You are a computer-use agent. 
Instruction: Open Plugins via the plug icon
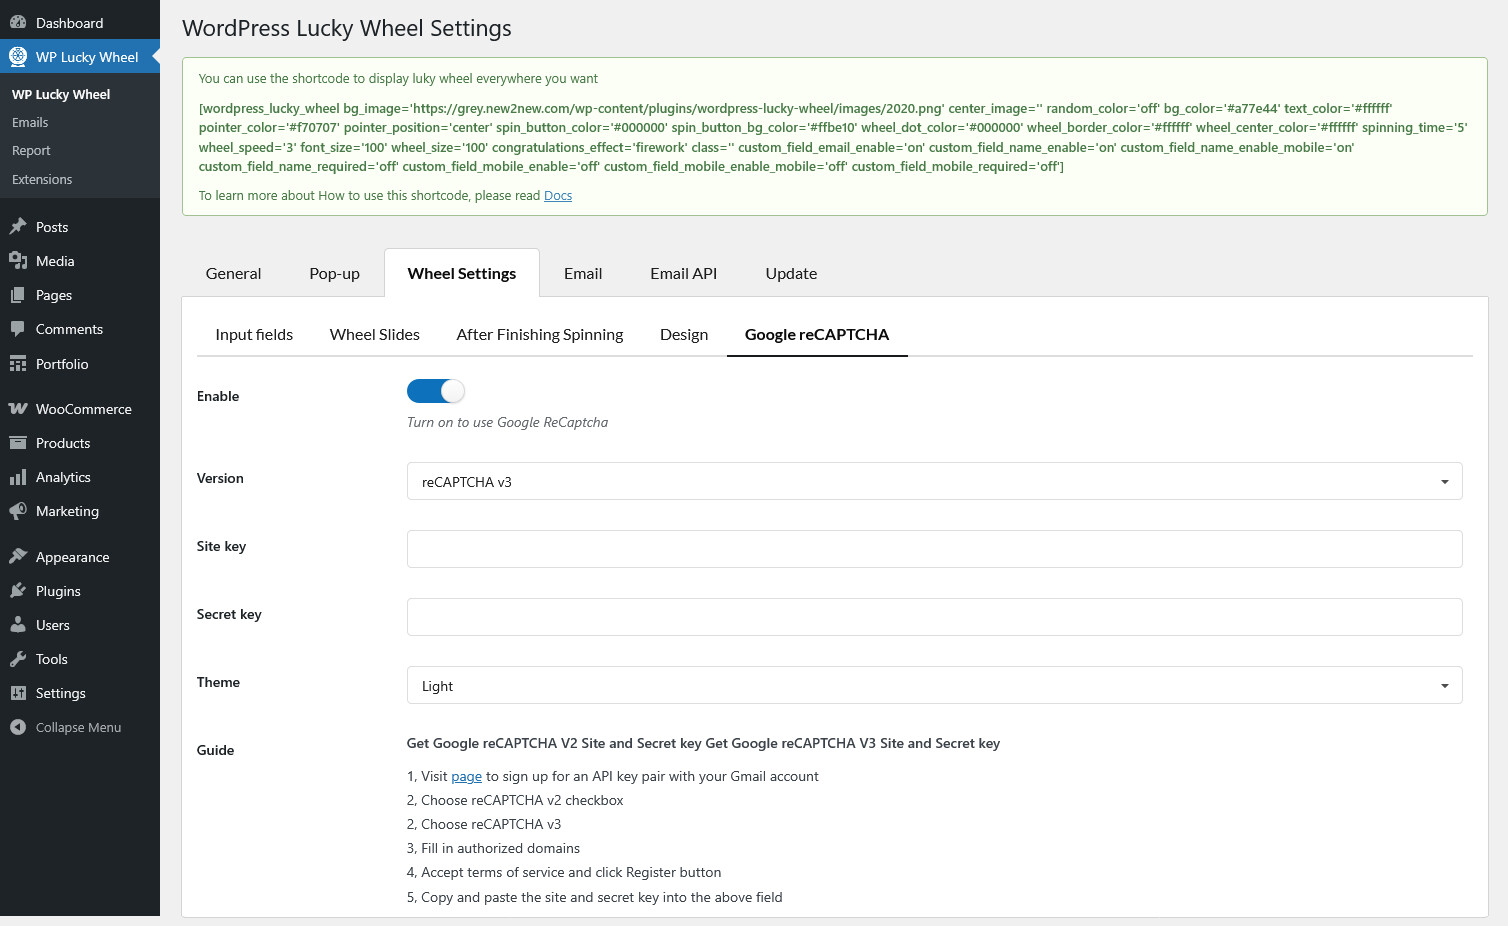[18, 591]
